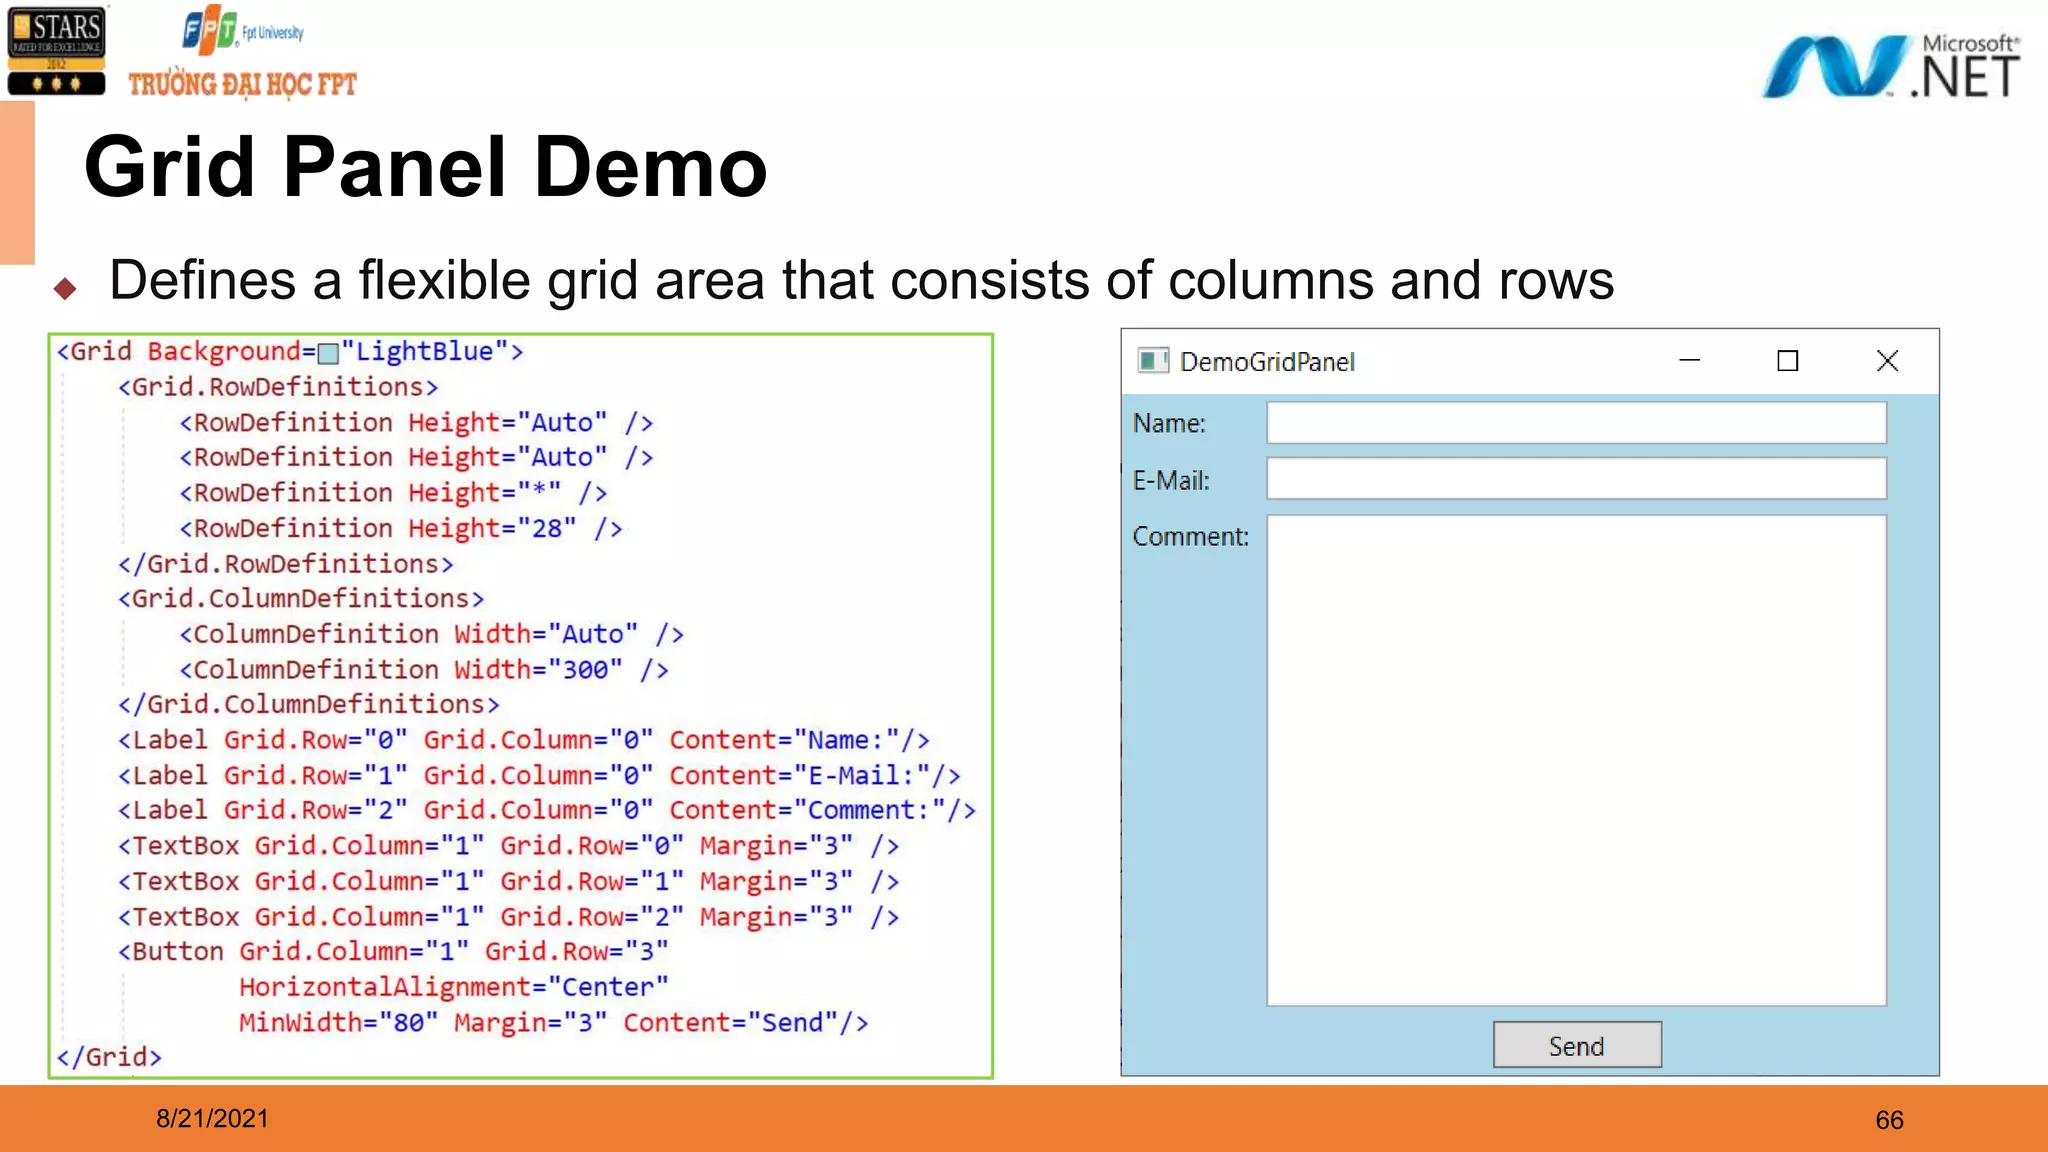Click the RowDefinition Height="*" code line
This screenshot has height=1152, width=2048.
pyautogui.click(x=393, y=493)
